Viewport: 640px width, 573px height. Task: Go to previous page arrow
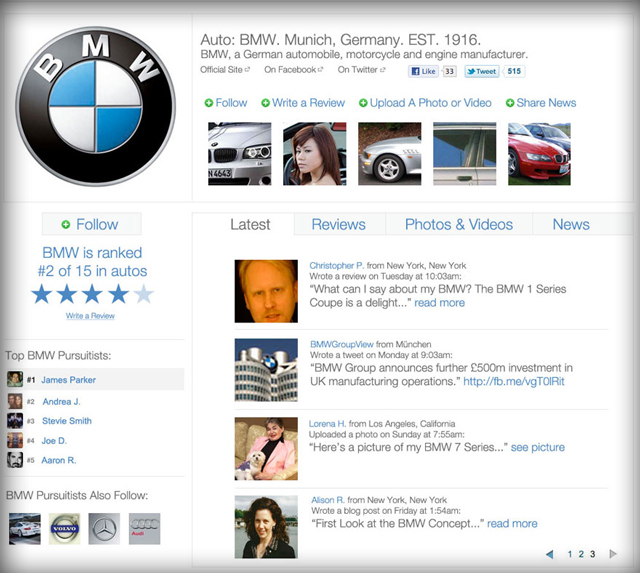550,554
